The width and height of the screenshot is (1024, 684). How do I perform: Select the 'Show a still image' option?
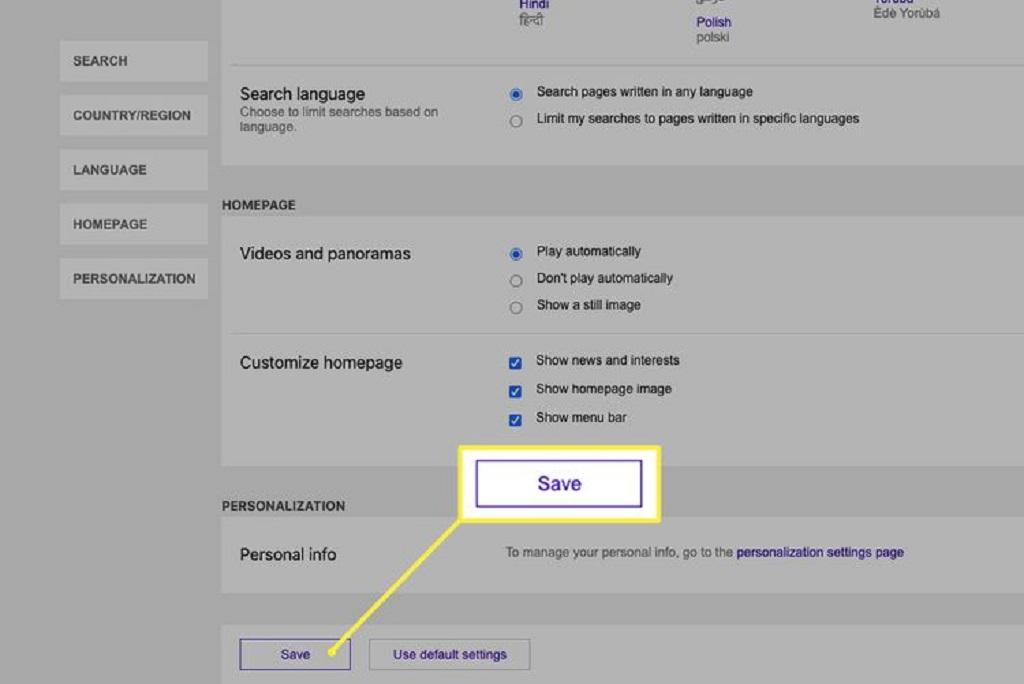tap(516, 308)
